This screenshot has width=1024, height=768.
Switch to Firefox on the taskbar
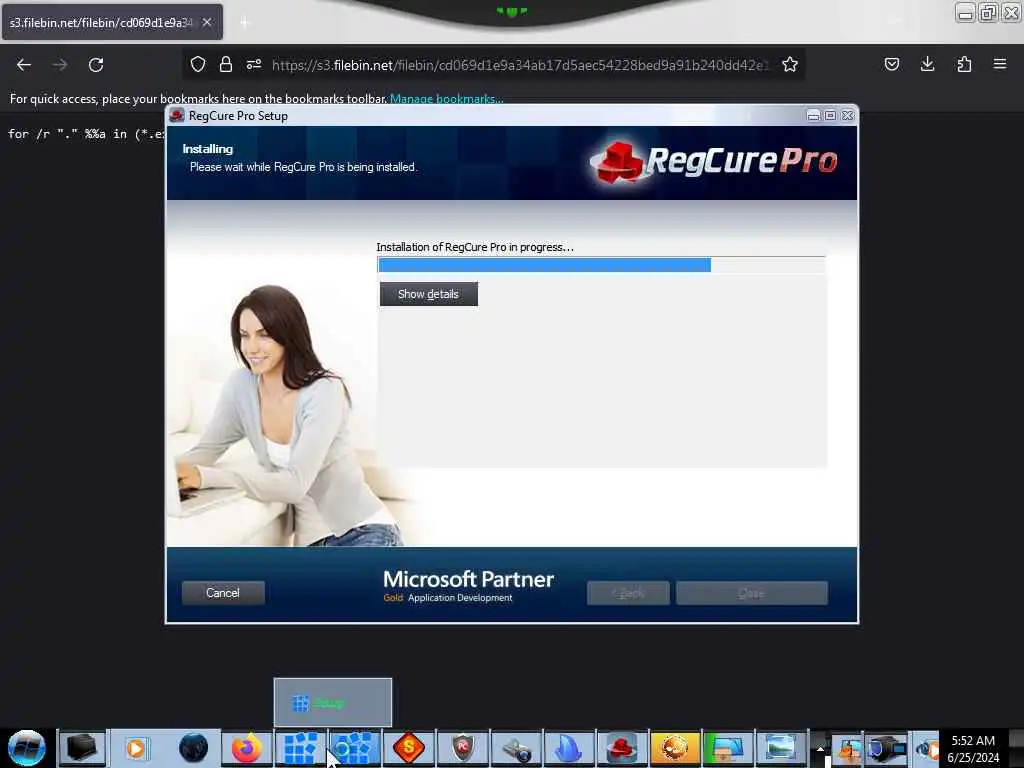click(x=246, y=748)
